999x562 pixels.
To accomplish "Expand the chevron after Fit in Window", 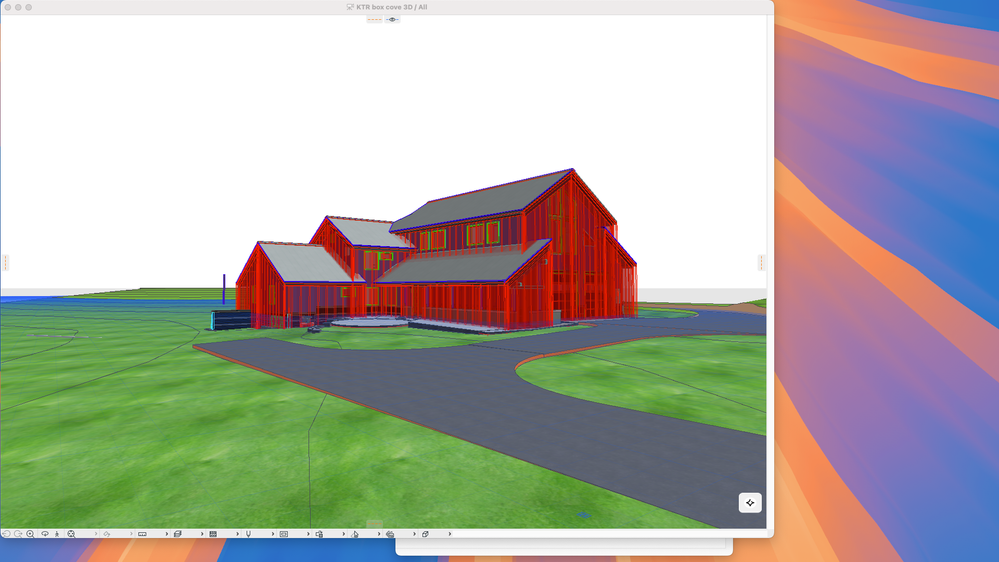I will [96, 534].
